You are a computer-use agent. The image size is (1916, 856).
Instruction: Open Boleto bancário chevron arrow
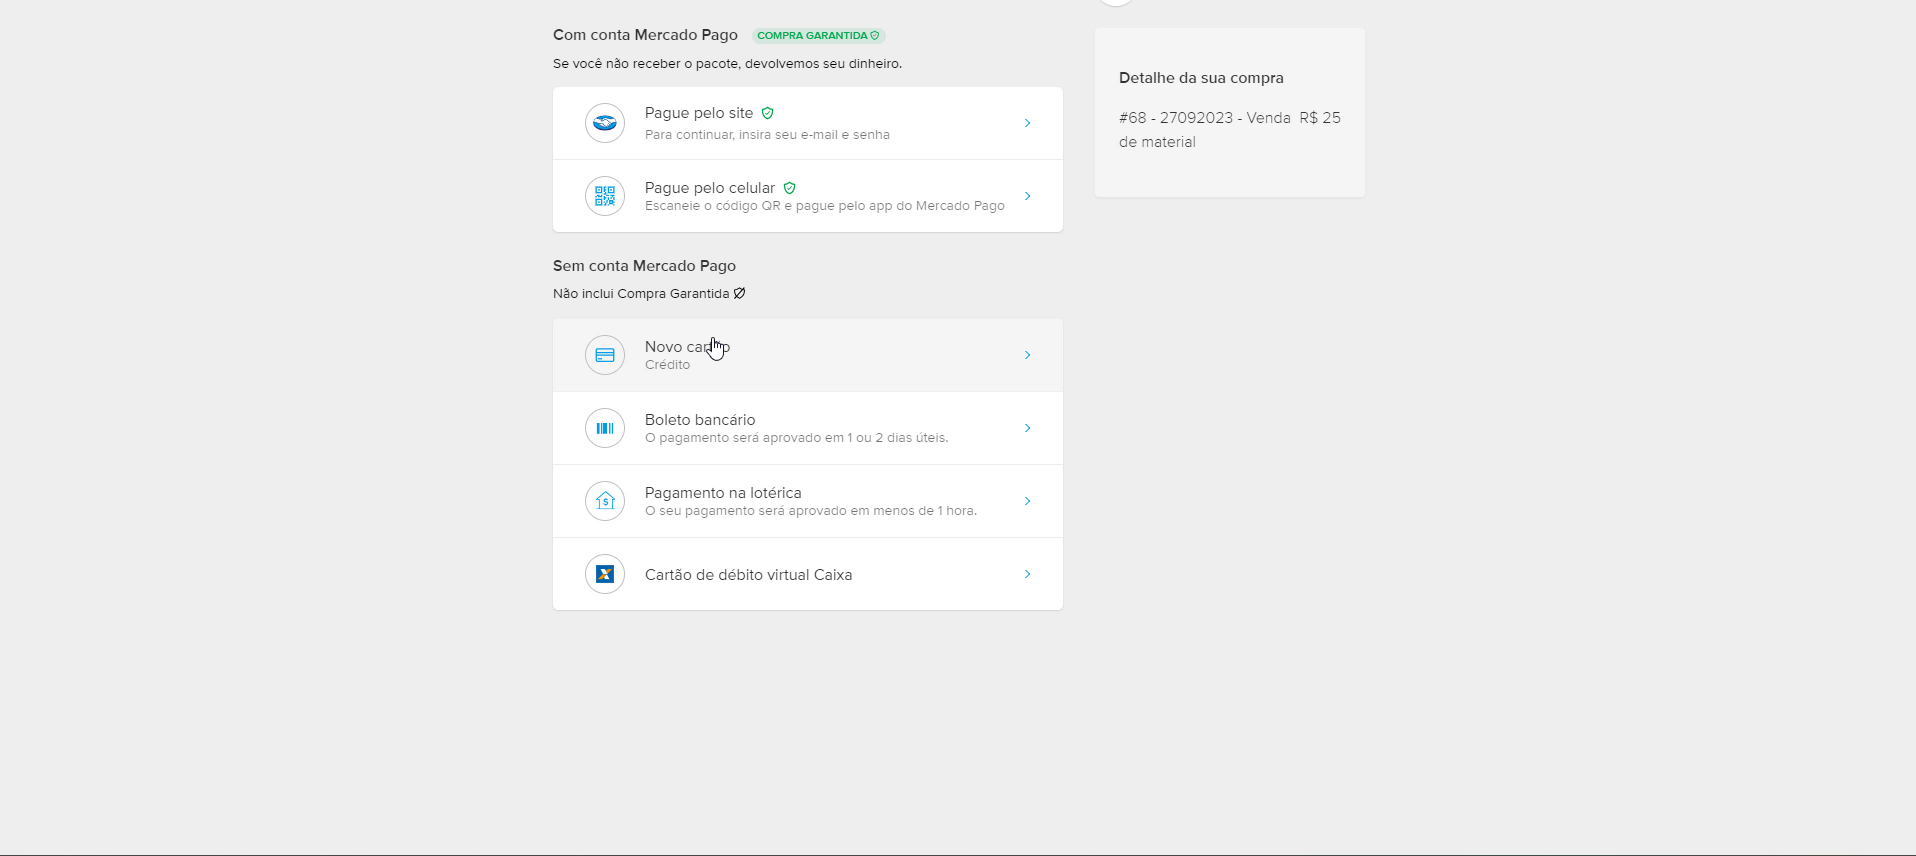coord(1027,428)
